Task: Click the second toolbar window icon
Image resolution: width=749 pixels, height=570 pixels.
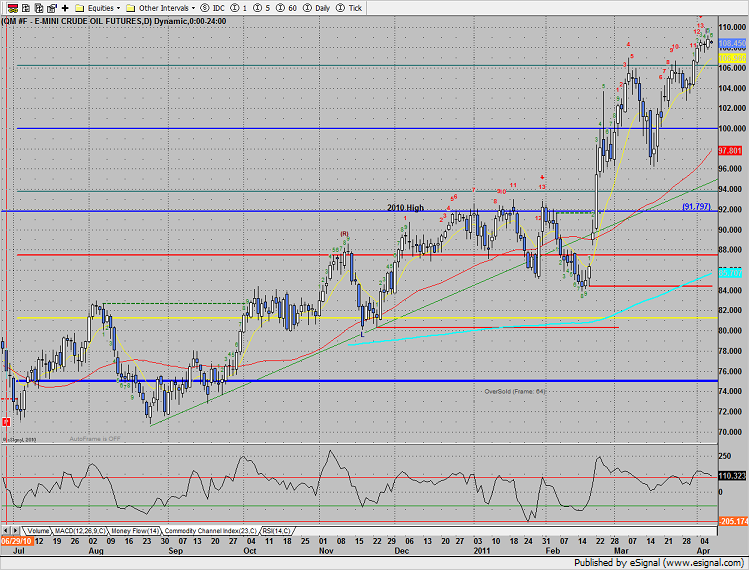Action: coord(26,8)
